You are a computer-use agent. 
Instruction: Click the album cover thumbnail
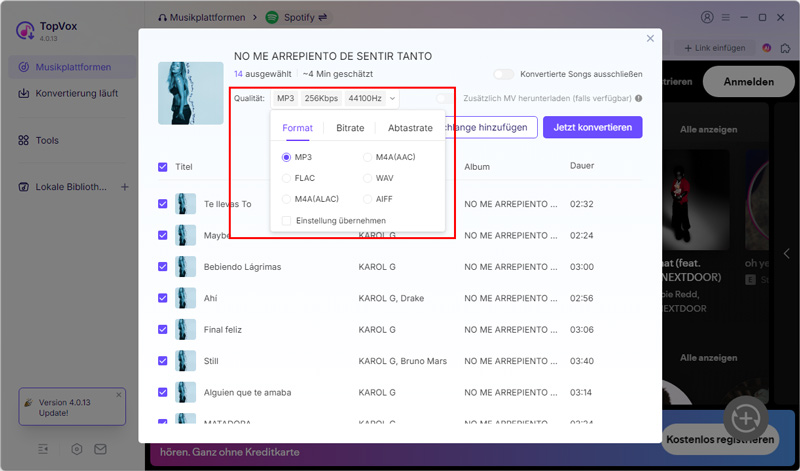click(x=191, y=93)
